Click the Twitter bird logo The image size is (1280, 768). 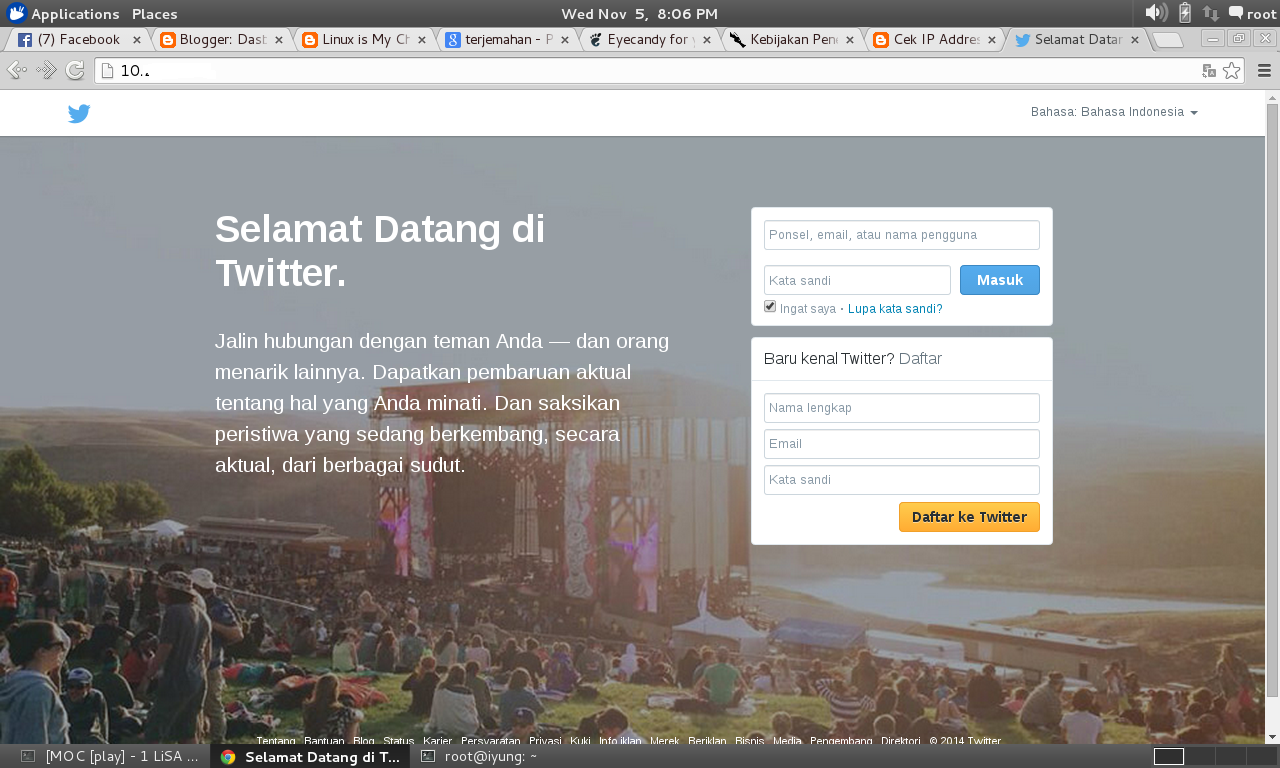tap(78, 113)
